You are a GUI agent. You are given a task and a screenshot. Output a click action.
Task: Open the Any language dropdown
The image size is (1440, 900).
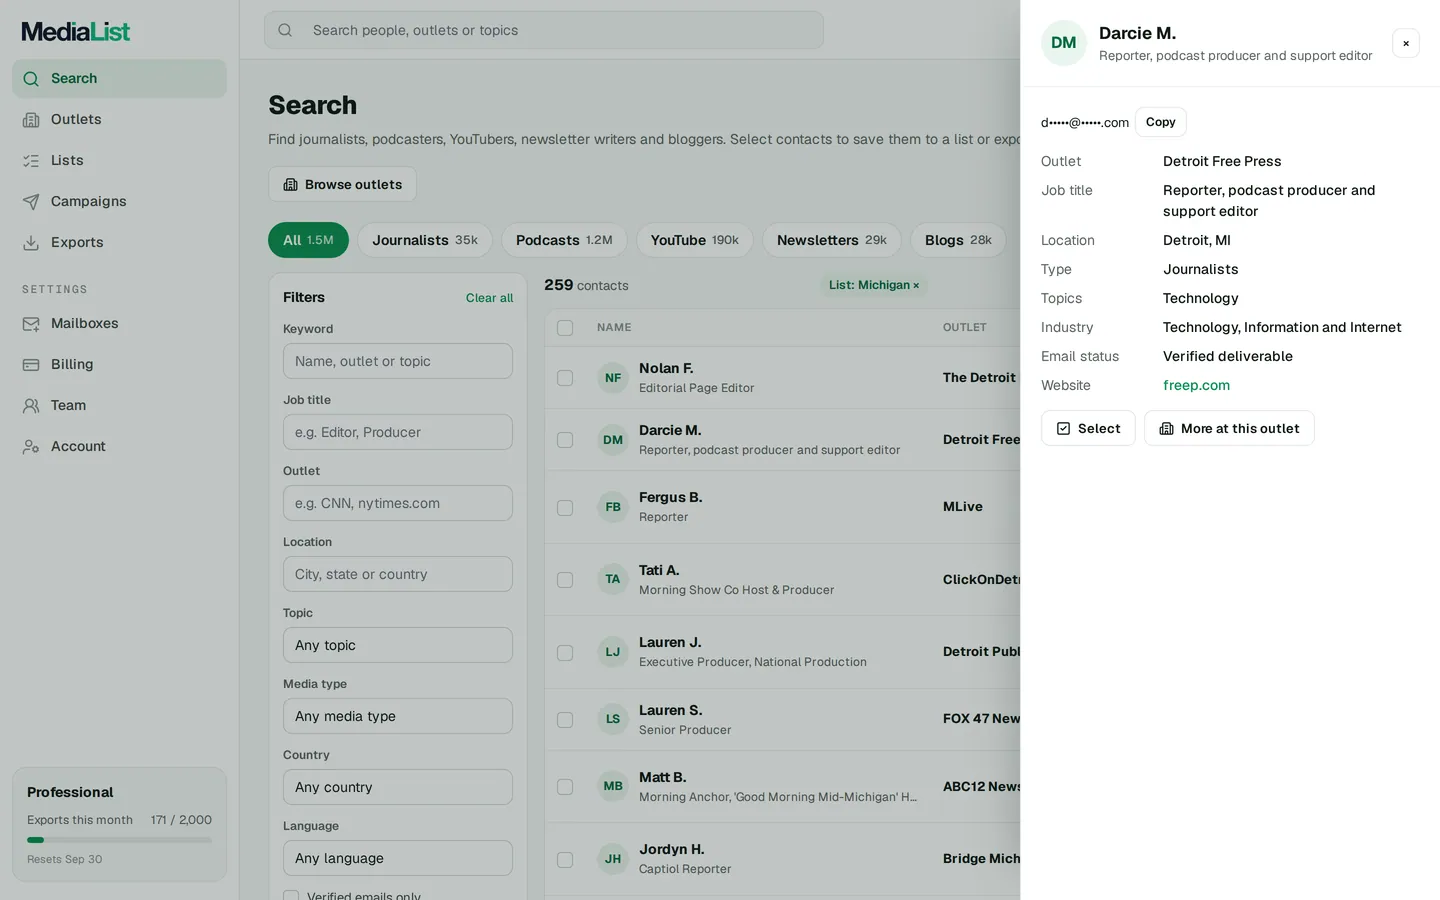click(x=398, y=858)
